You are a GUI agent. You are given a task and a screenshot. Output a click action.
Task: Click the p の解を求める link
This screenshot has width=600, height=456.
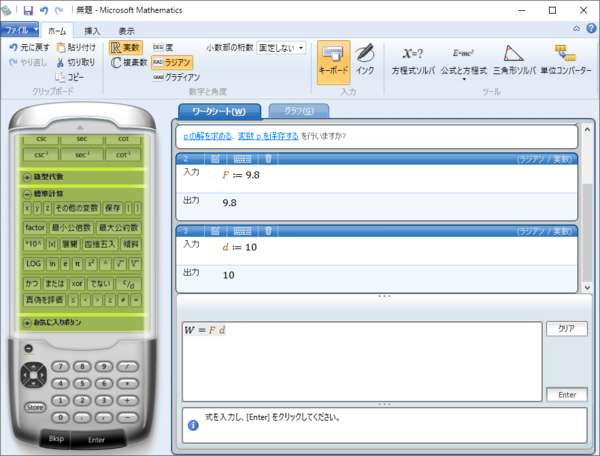207,136
